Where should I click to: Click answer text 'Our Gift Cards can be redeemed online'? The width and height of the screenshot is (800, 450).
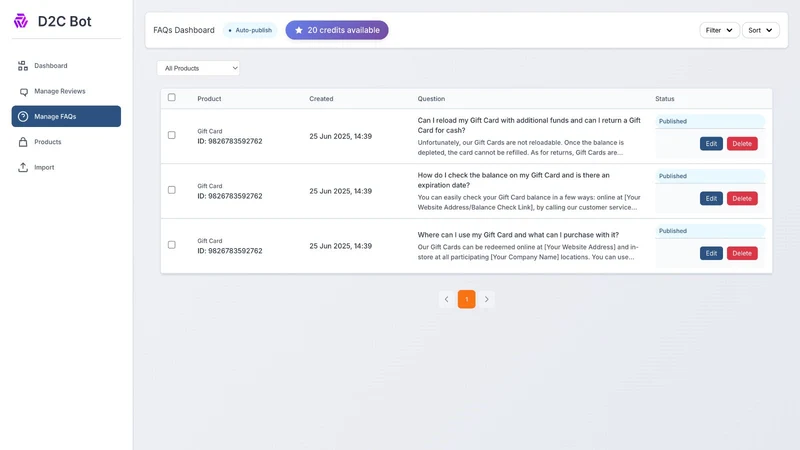coord(528,252)
